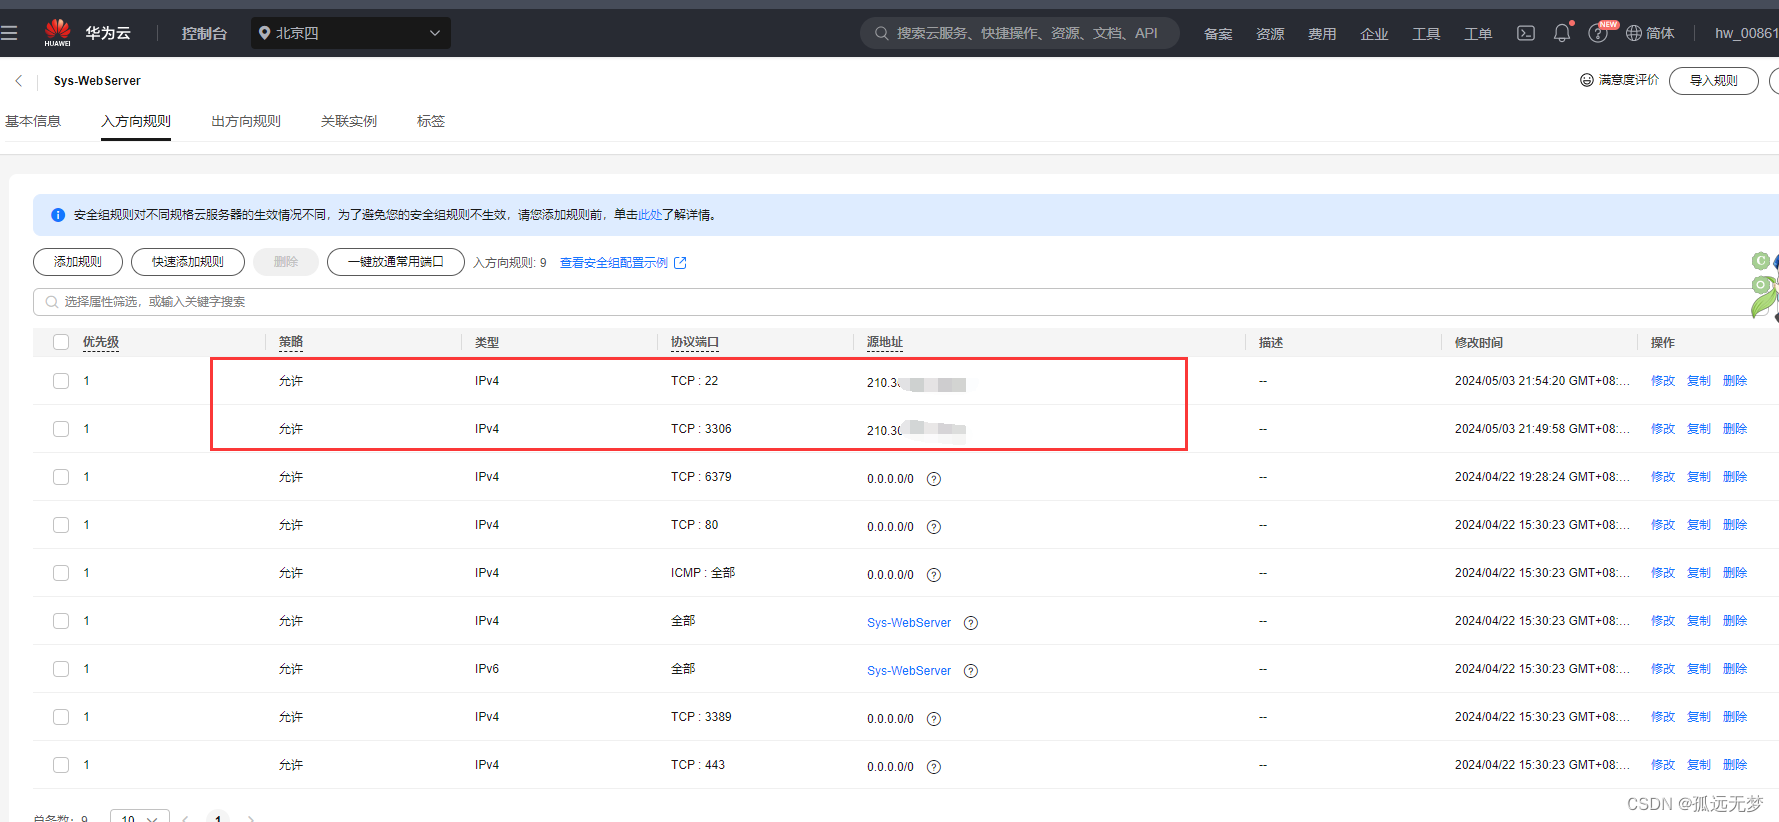
Task: Switch to the 出方向规则 tab
Action: tap(246, 121)
